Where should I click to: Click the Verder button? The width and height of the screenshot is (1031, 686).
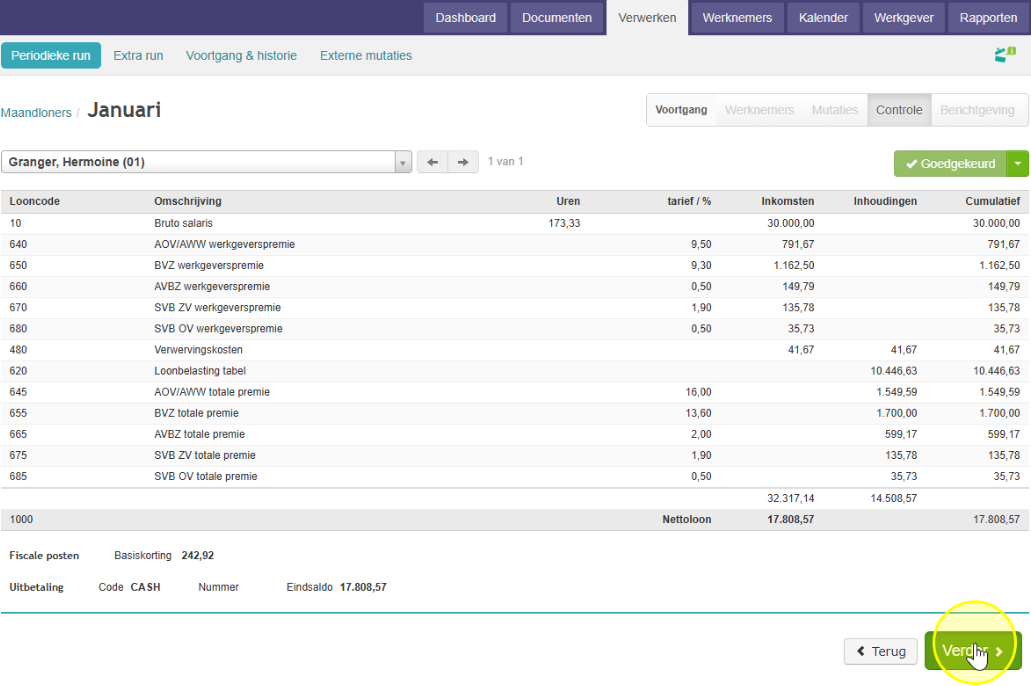(x=973, y=651)
